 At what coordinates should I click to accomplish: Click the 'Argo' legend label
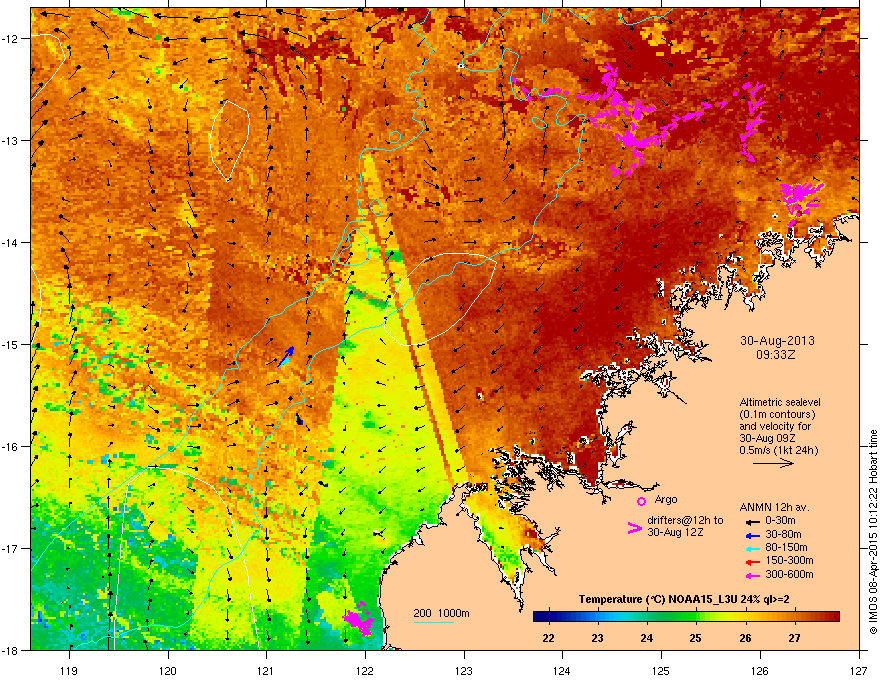coord(666,499)
